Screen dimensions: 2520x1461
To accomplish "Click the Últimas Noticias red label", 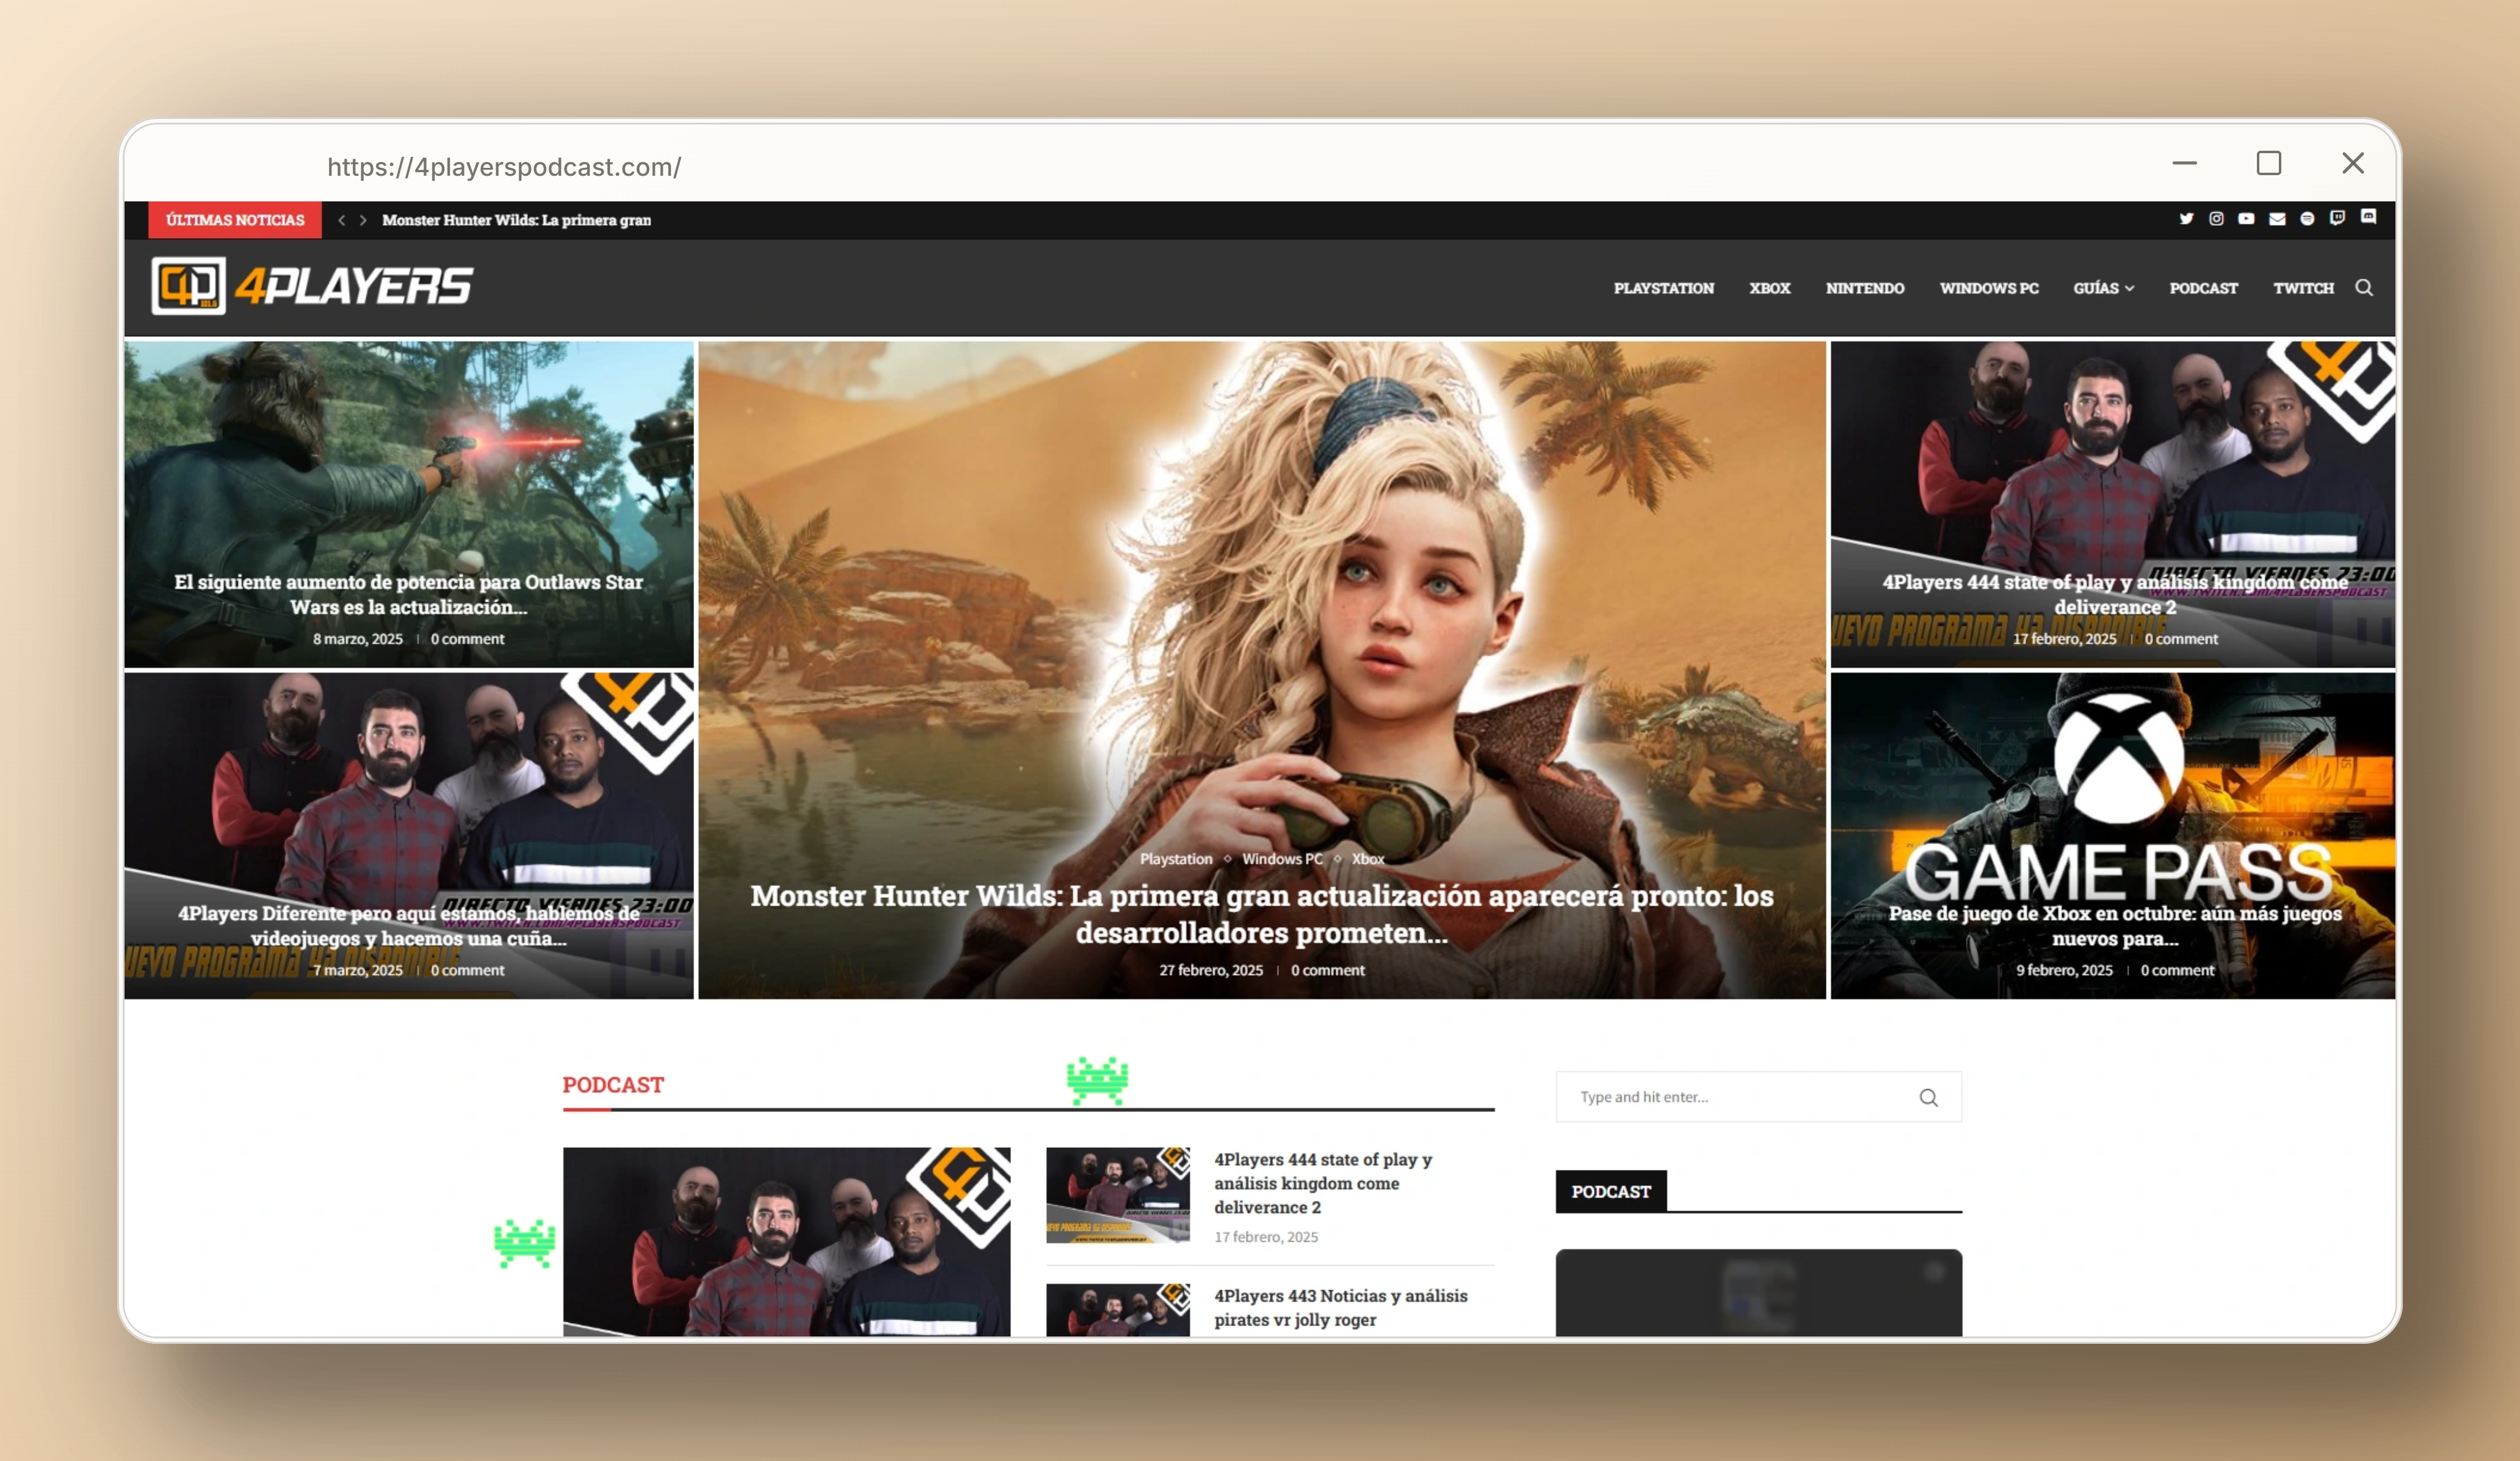I will (x=235, y=220).
